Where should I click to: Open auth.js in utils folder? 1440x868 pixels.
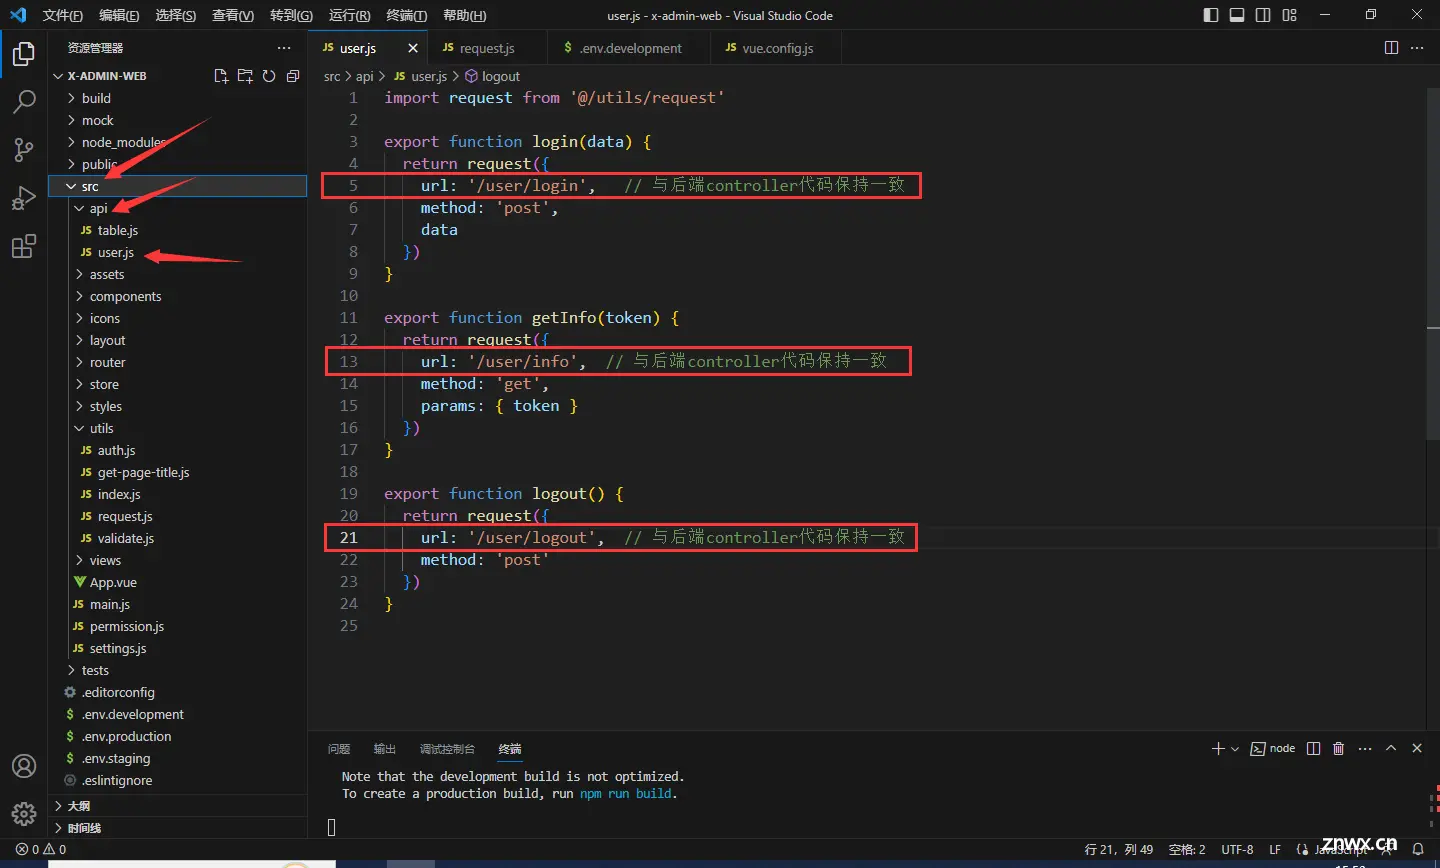click(x=116, y=450)
